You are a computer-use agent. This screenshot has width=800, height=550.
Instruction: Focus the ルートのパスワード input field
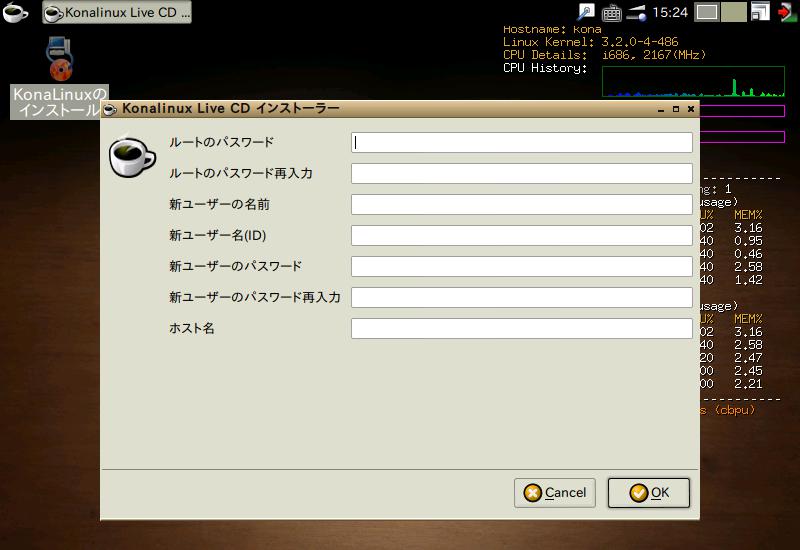point(521,142)
